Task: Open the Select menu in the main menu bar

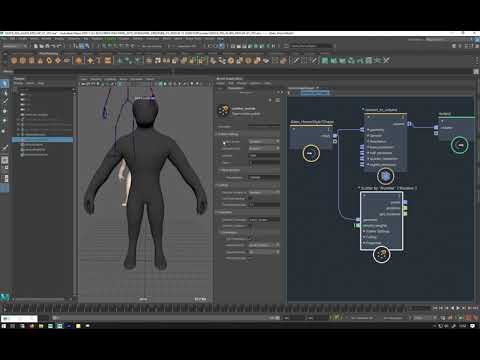Action: (x=34, y=39)
